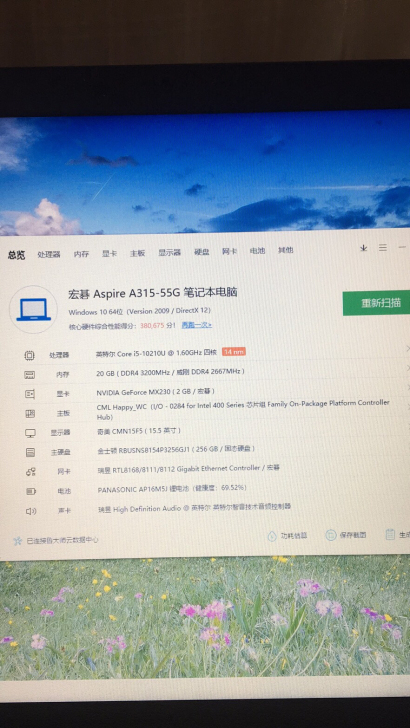Click 英特尔 Core i5-10210U processor text

click(156, 353)
